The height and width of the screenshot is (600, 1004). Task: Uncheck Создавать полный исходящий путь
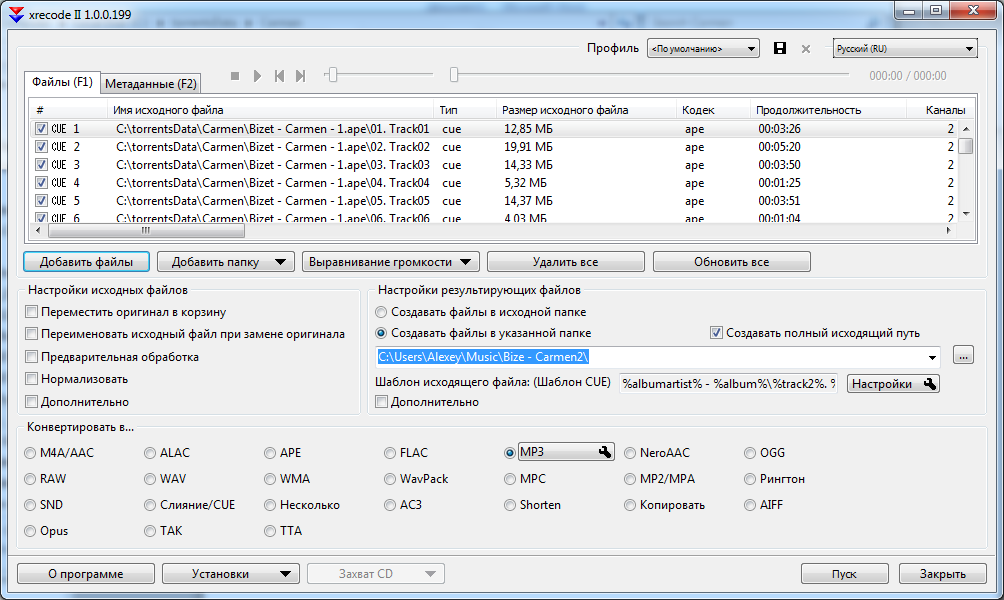click(x=716, y=333)
